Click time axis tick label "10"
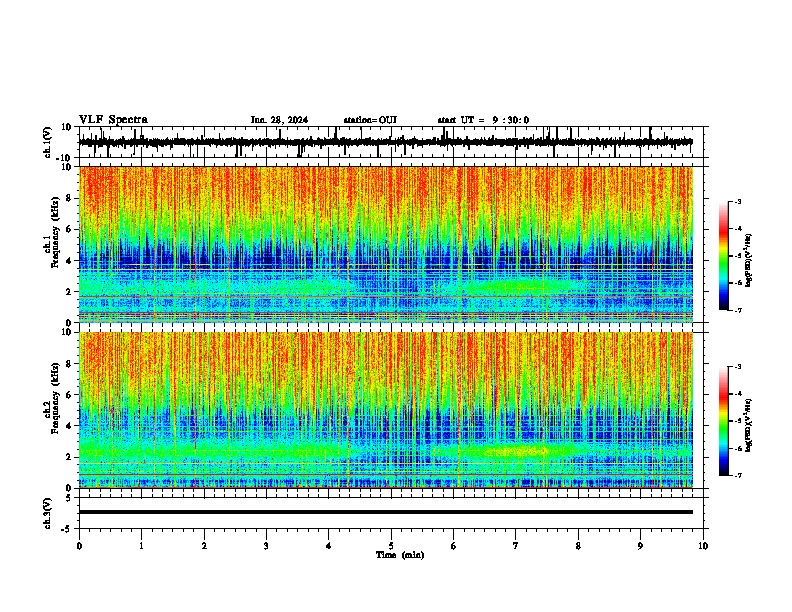 [x=703, y=546]
